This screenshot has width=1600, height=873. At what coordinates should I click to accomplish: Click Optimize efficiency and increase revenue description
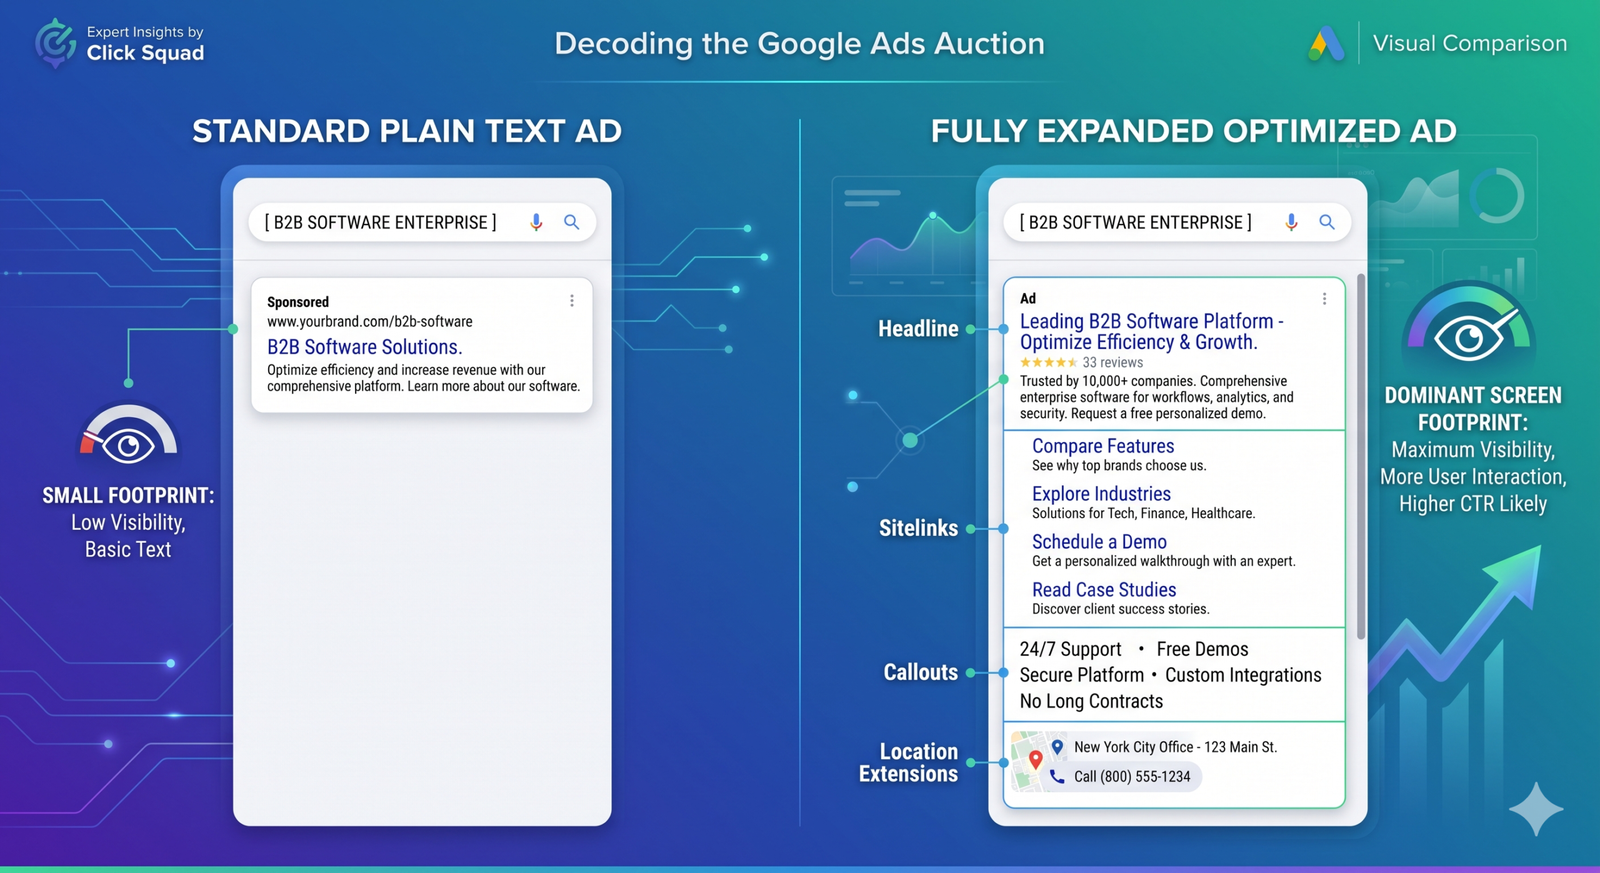(x=423, y=378)
